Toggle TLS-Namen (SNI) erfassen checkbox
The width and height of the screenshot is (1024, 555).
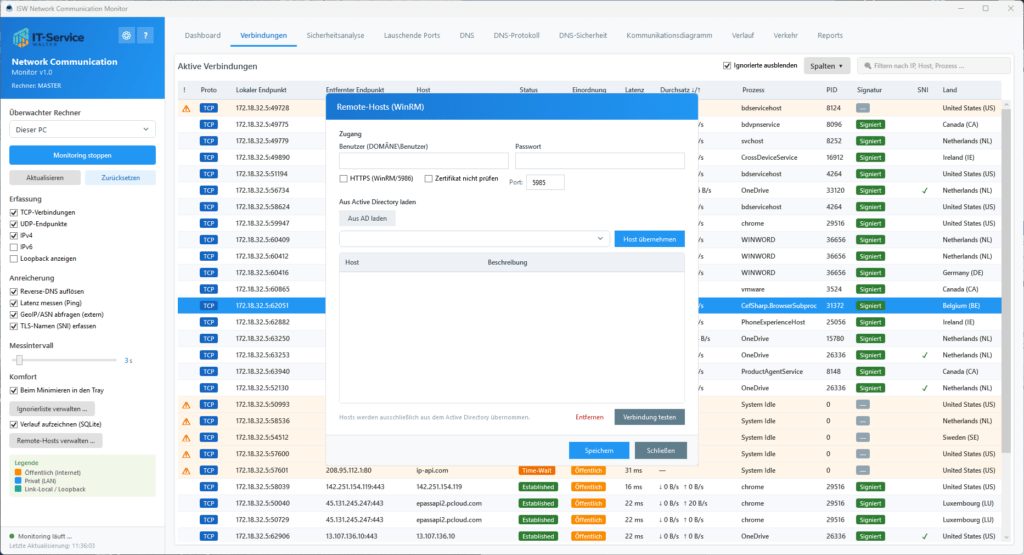pos(14,326)
